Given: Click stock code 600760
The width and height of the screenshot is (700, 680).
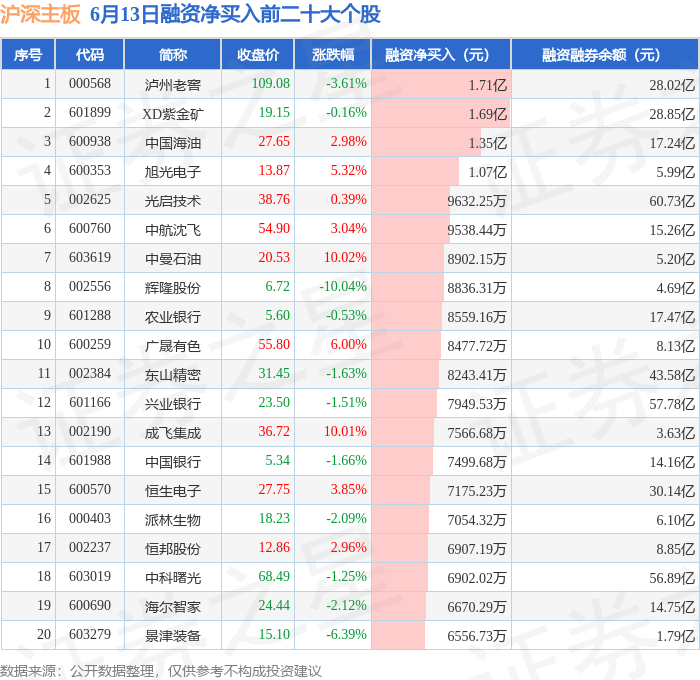Looking at the screenshot, I should (90, 229).
